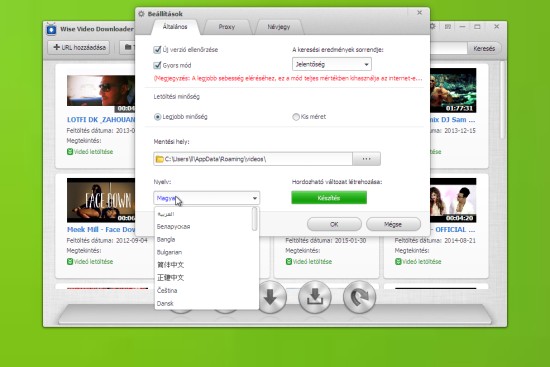Click the folder icon in save path field
This screenshot has height=367, width=550.
[160, 159]
